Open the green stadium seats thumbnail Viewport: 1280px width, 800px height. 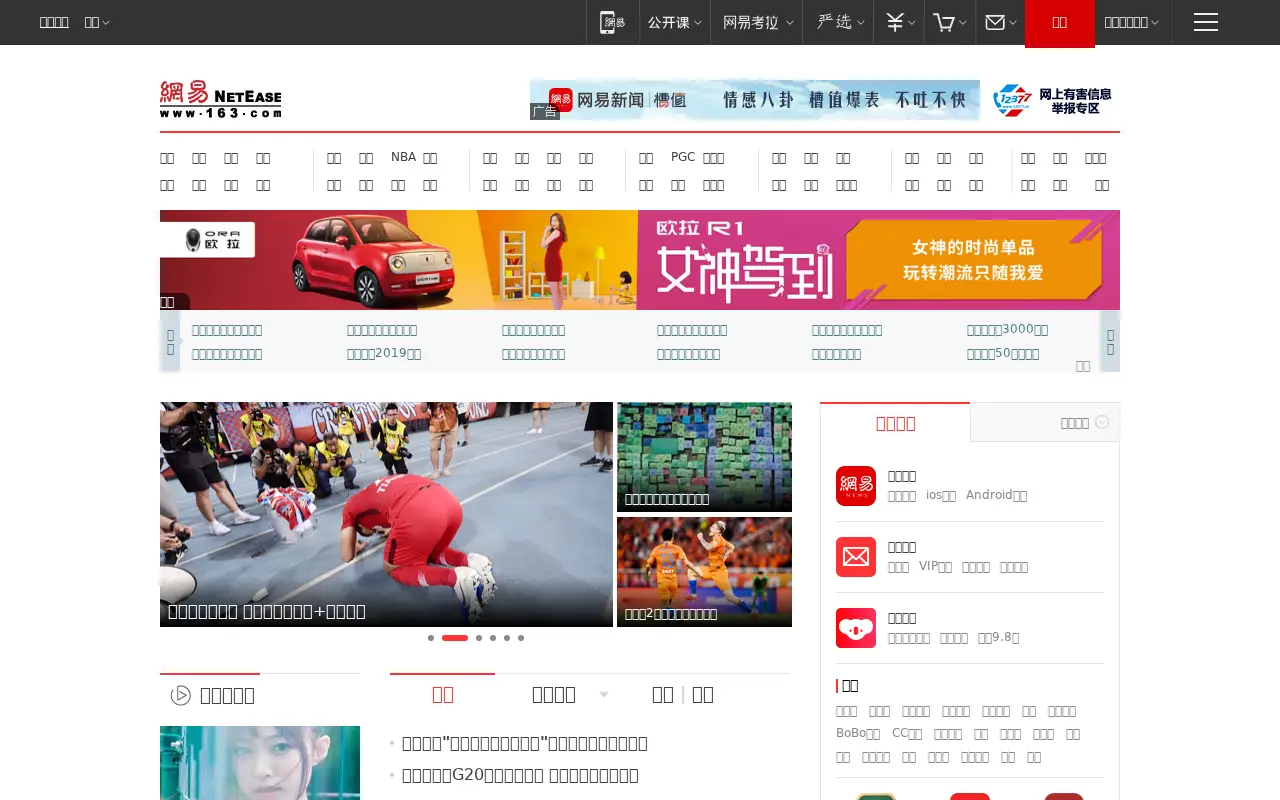point(704,457)
